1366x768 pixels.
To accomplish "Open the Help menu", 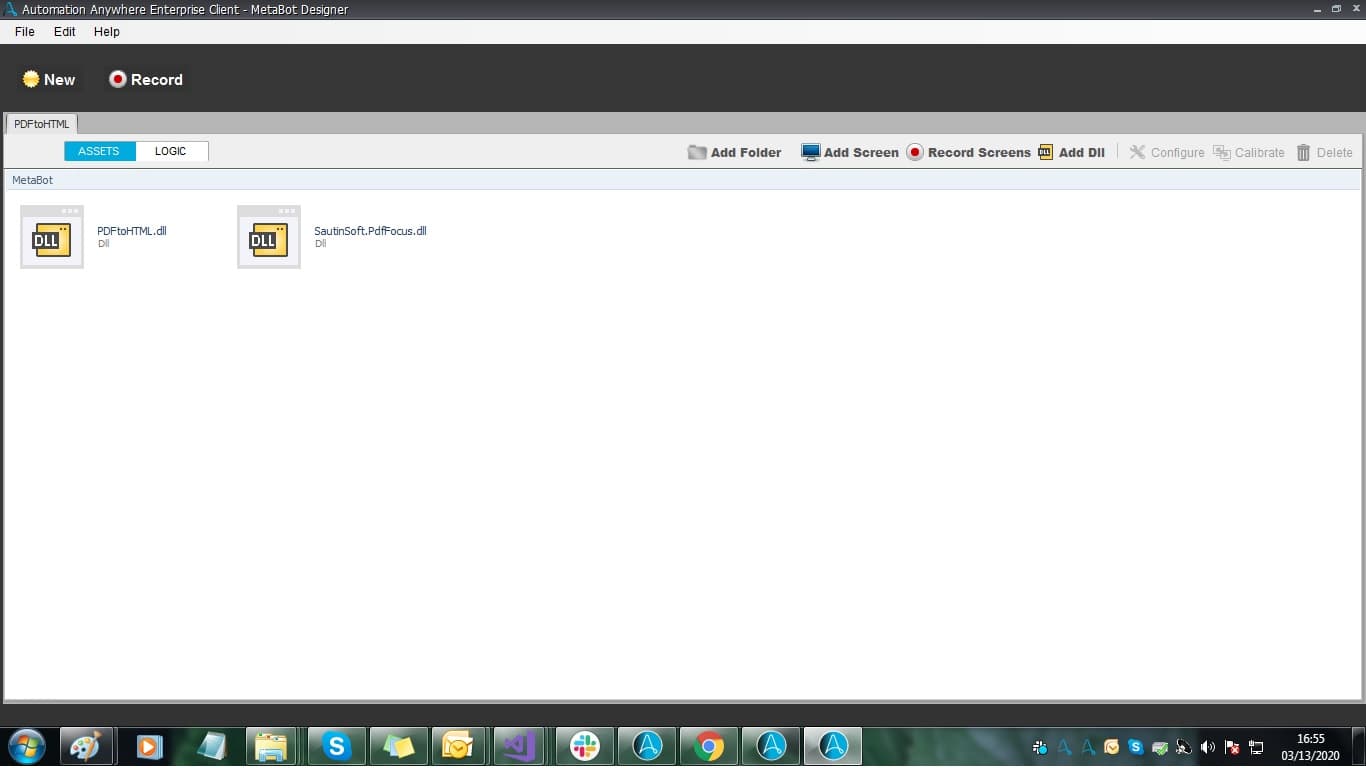I will [107, 32].
